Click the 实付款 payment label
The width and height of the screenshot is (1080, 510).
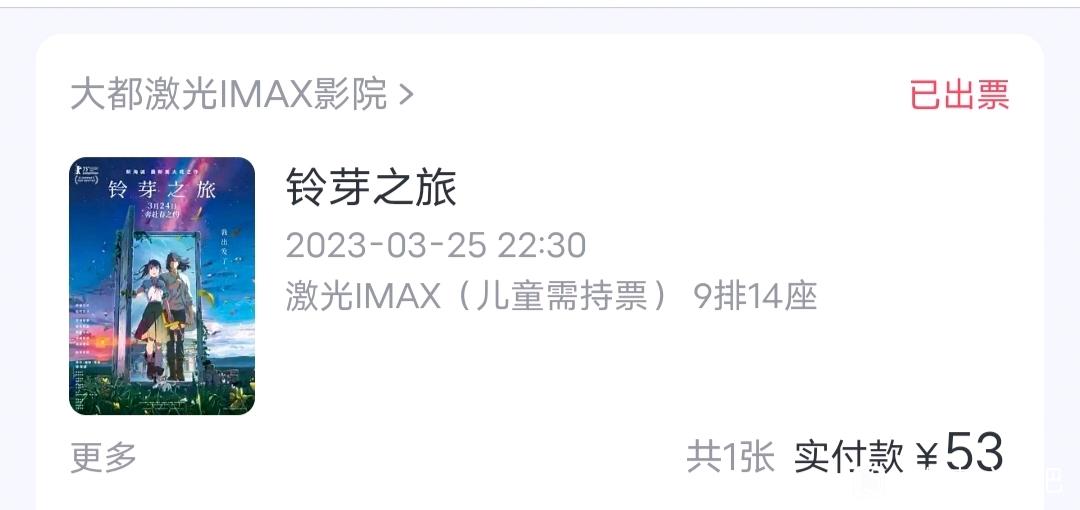(849, 457)
